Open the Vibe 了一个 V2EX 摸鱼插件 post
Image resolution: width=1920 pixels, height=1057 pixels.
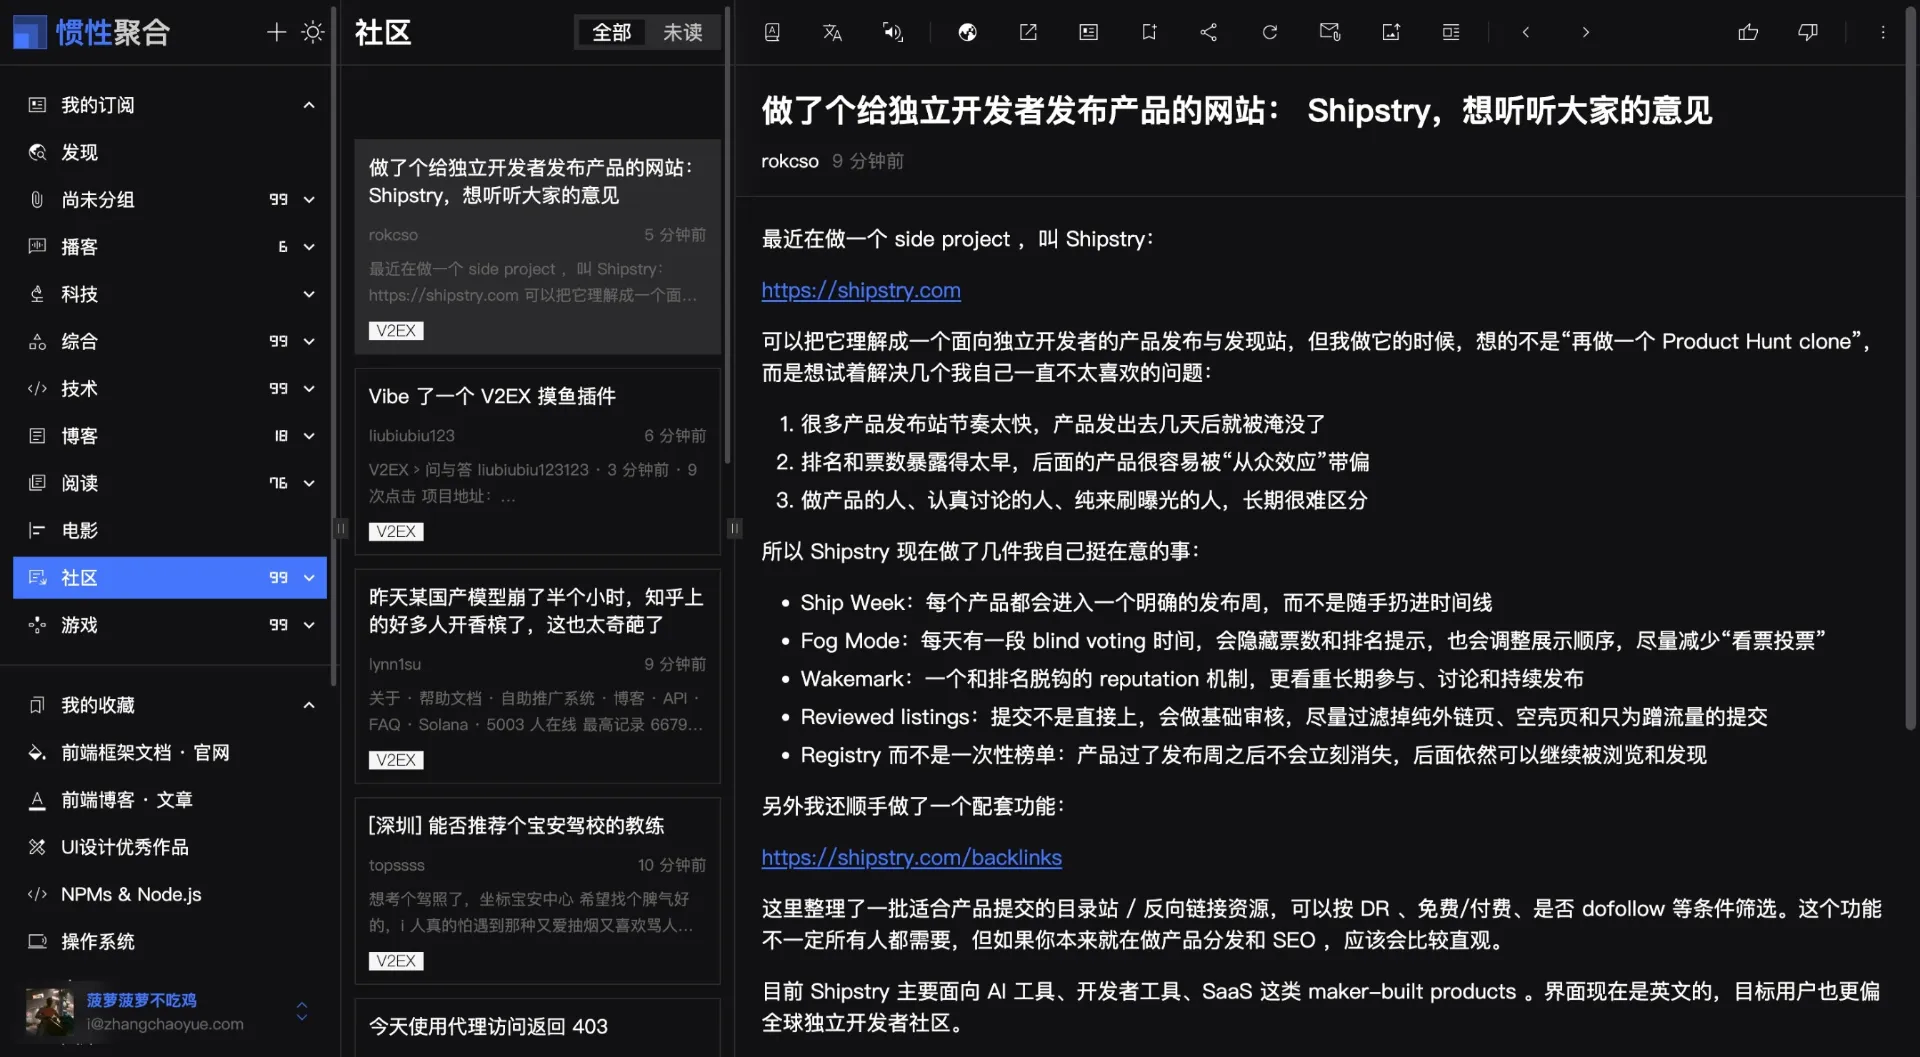pos(537,461)
